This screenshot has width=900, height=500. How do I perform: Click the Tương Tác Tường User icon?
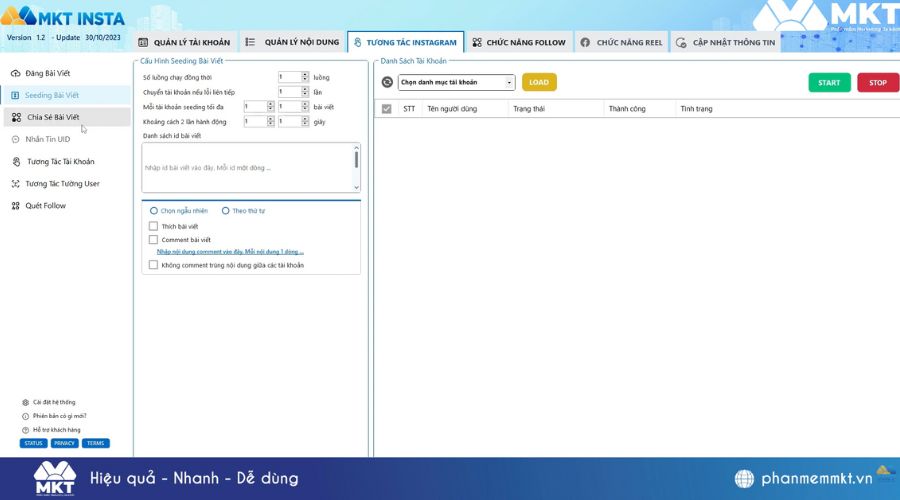[x=15, y=184]
